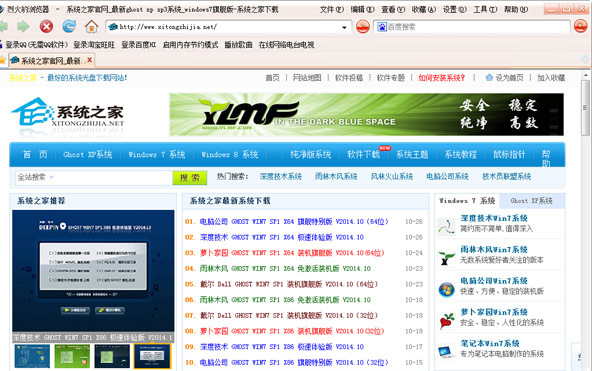Expand the address bar URL dropdown
The height and width of the screenshot is (371, 592).
coord(344,27)
